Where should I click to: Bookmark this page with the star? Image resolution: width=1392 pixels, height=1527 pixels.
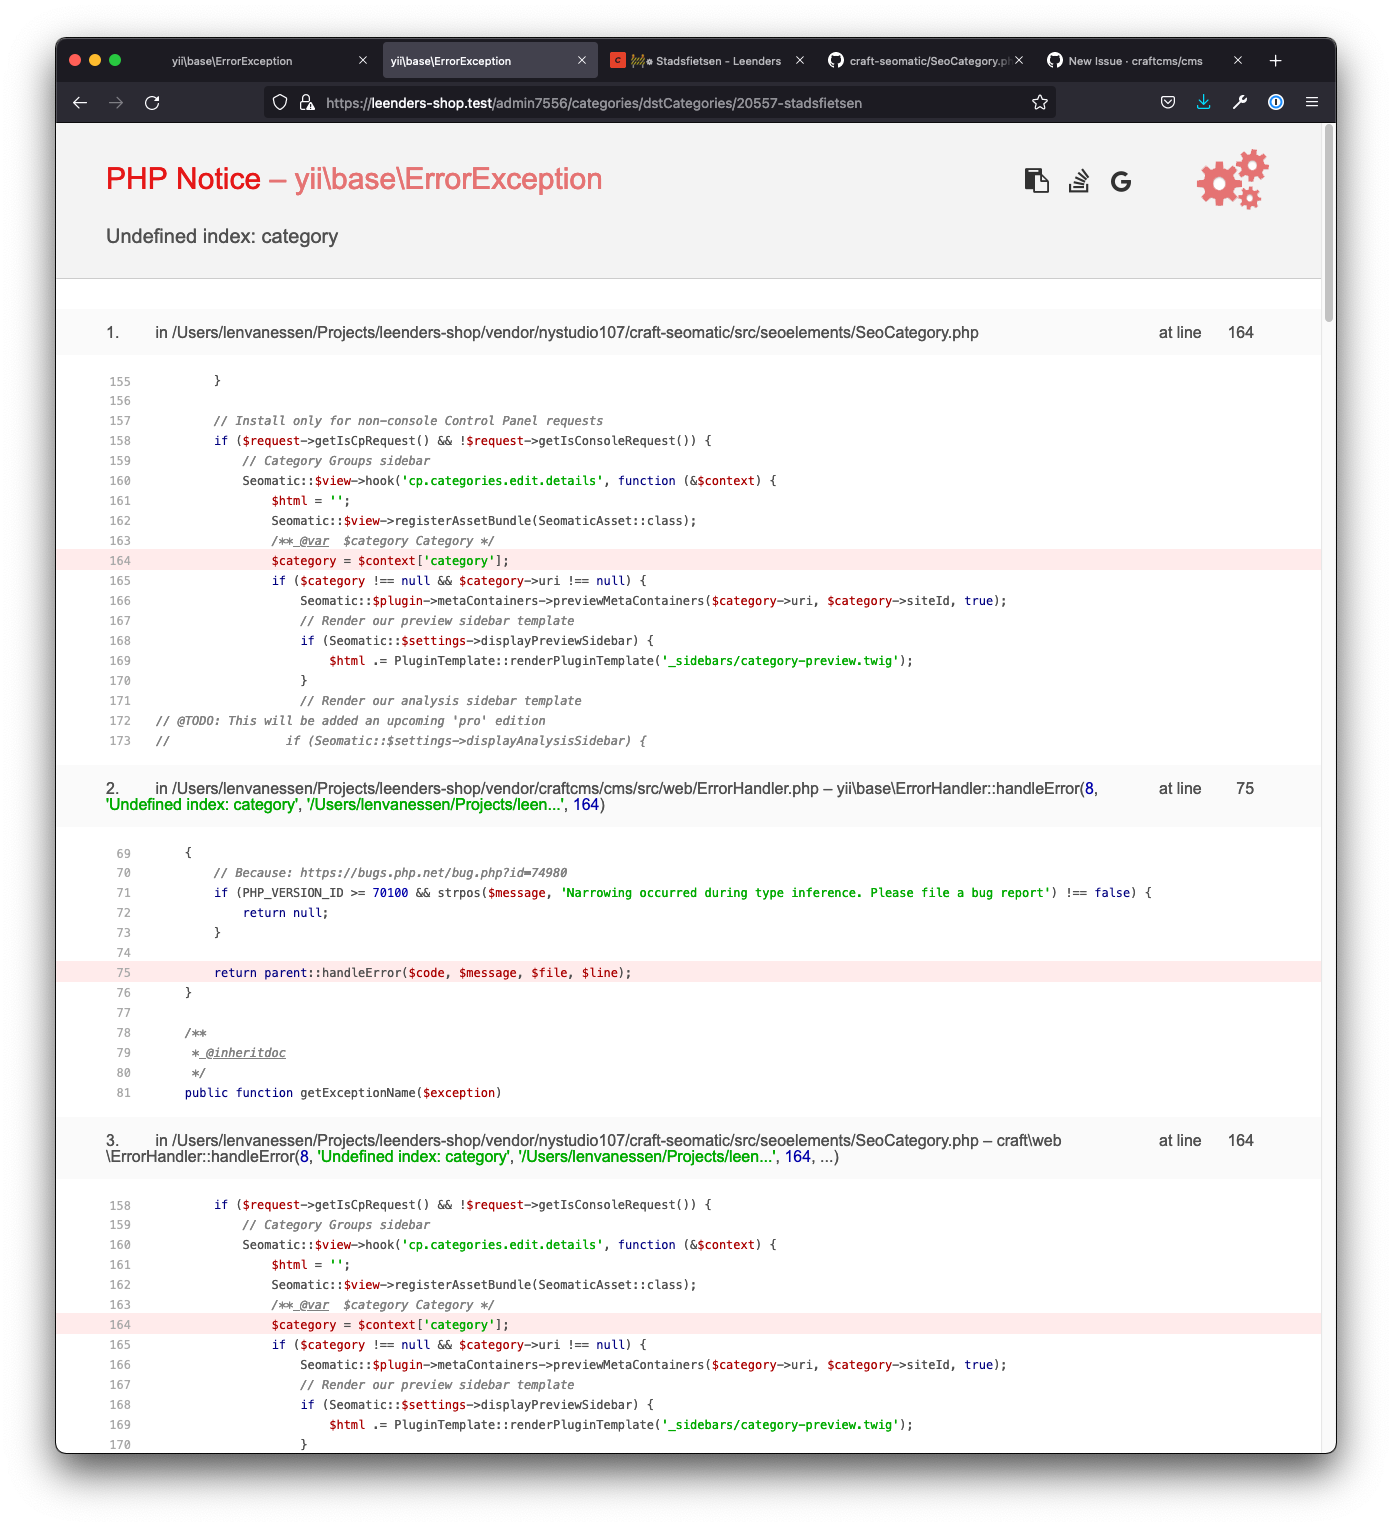[1040, 102]
